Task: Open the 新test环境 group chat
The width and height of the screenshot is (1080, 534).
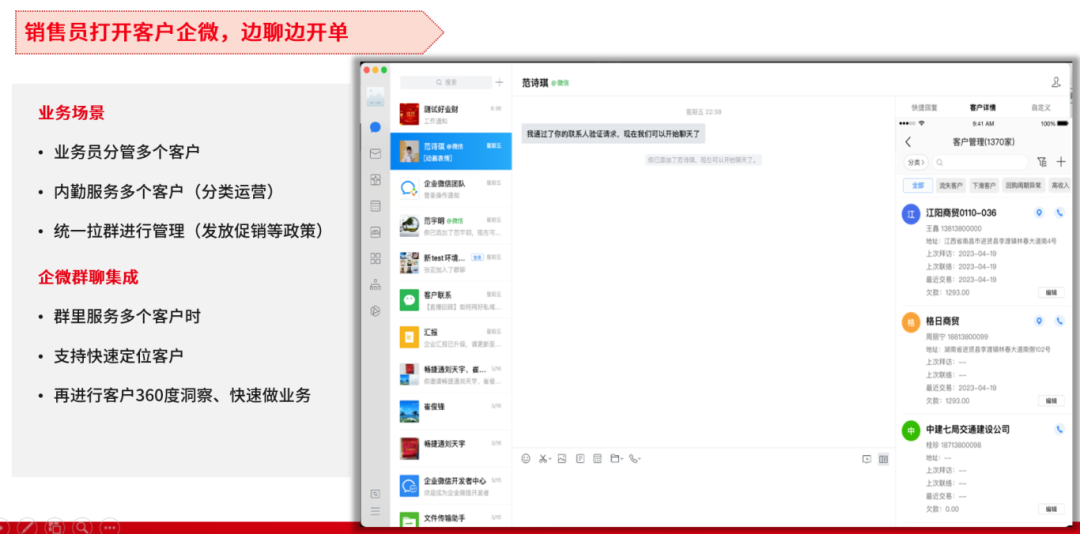Action: coord(450,263)
